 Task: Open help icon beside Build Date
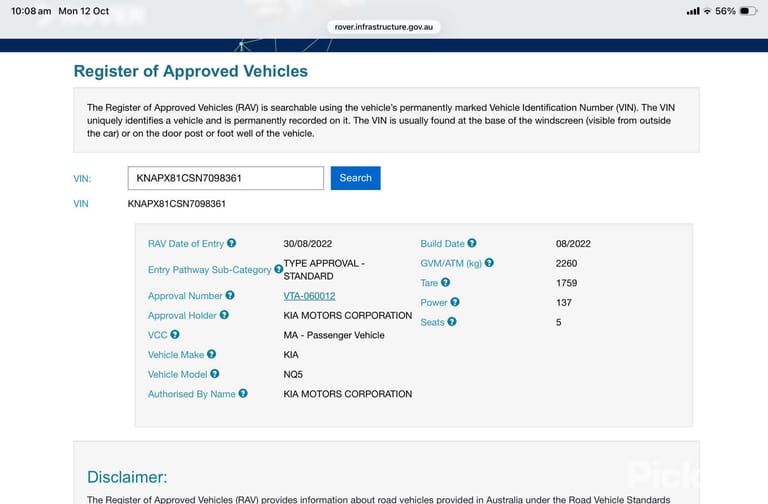tap(472, 243)
